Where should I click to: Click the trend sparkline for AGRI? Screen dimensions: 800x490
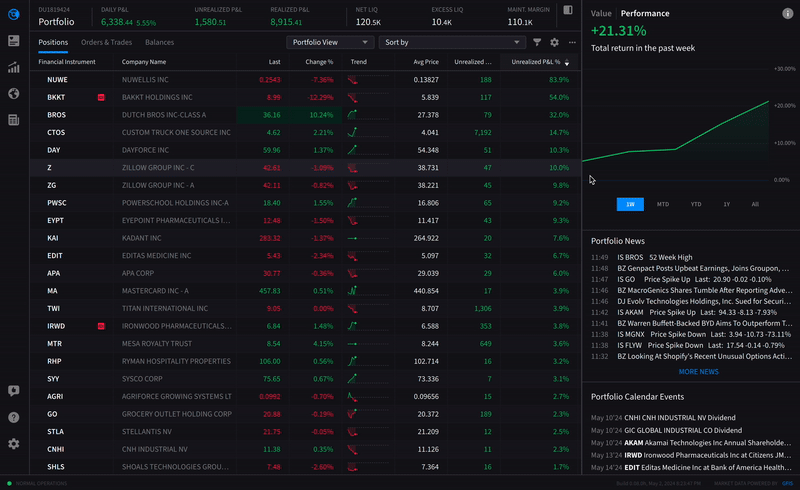coord(353,397)
